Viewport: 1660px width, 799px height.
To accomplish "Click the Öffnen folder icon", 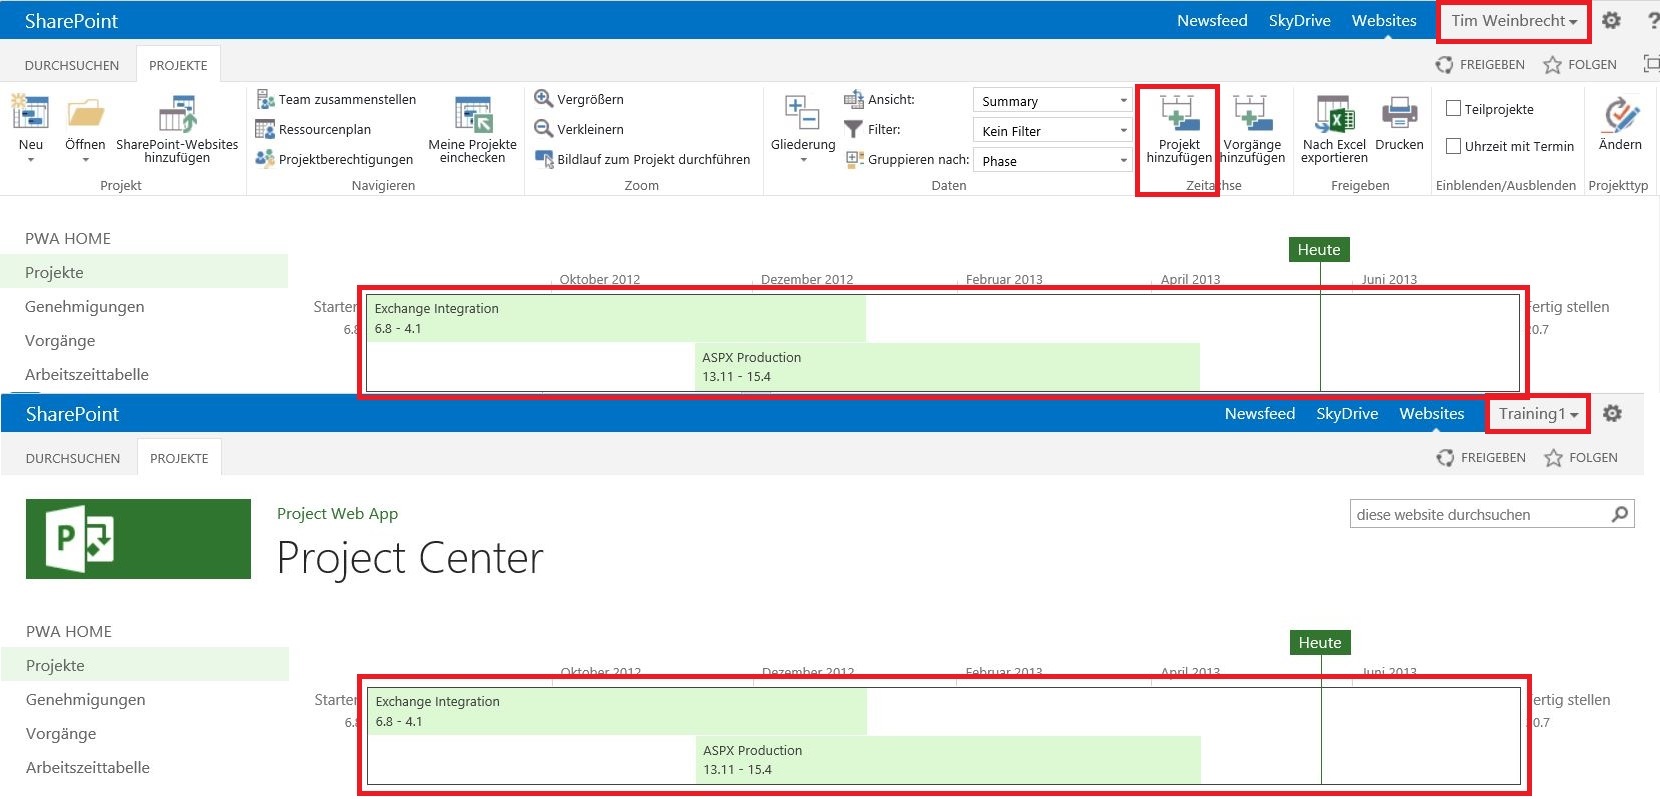I will [x=85, y=113].
